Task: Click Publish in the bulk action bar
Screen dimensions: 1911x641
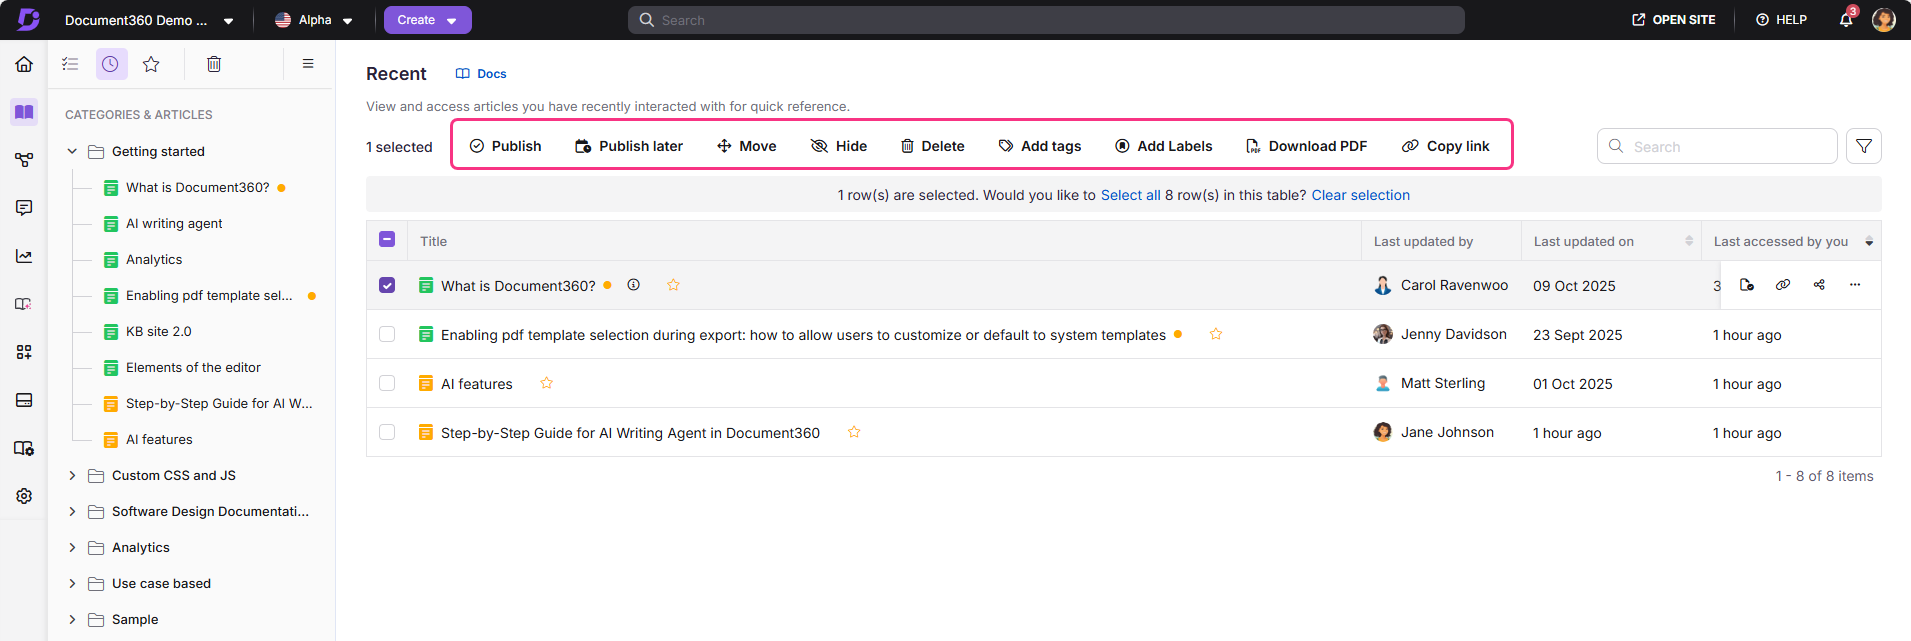Action: (x=506, y=146)
